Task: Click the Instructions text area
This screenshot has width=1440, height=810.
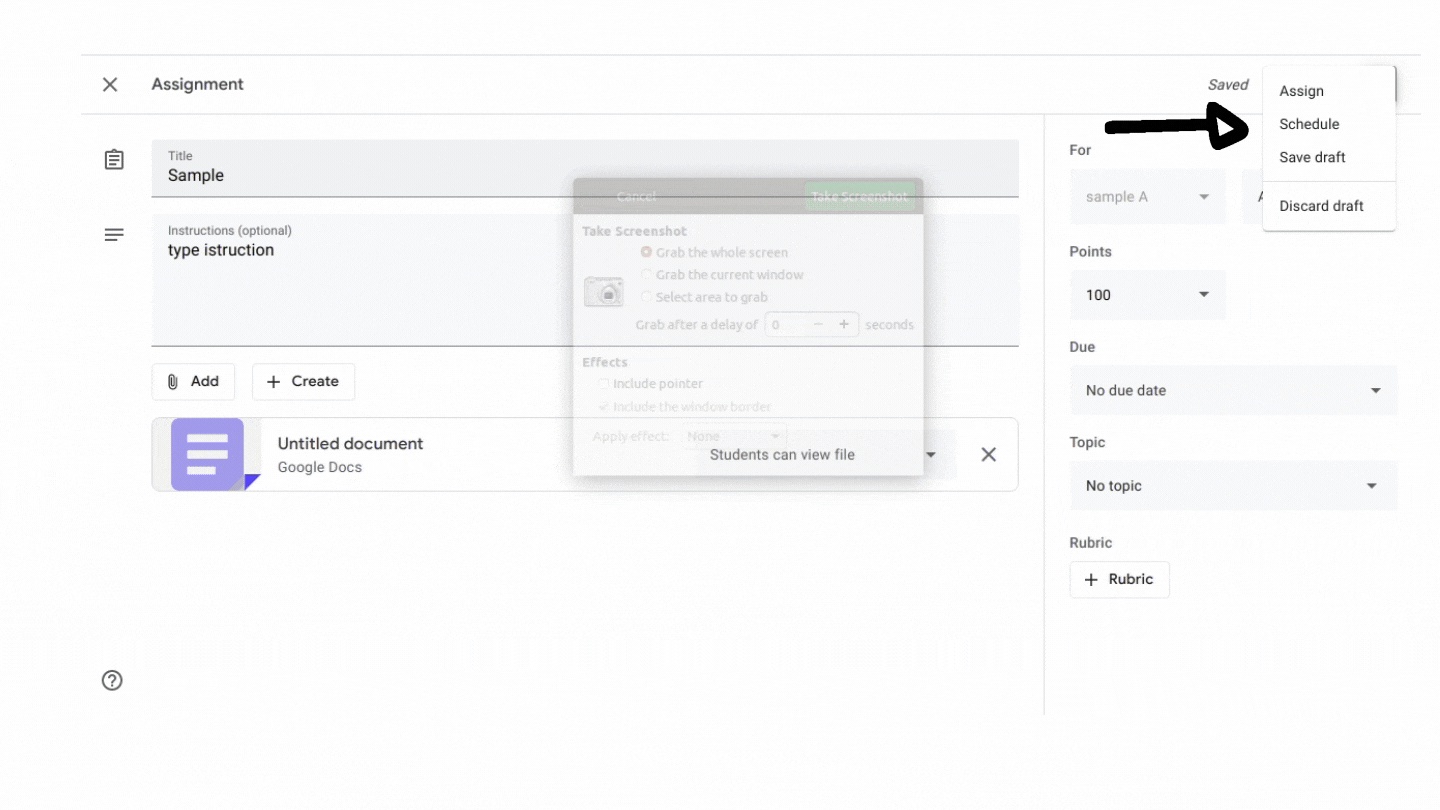Action: (x=585, y=280)
